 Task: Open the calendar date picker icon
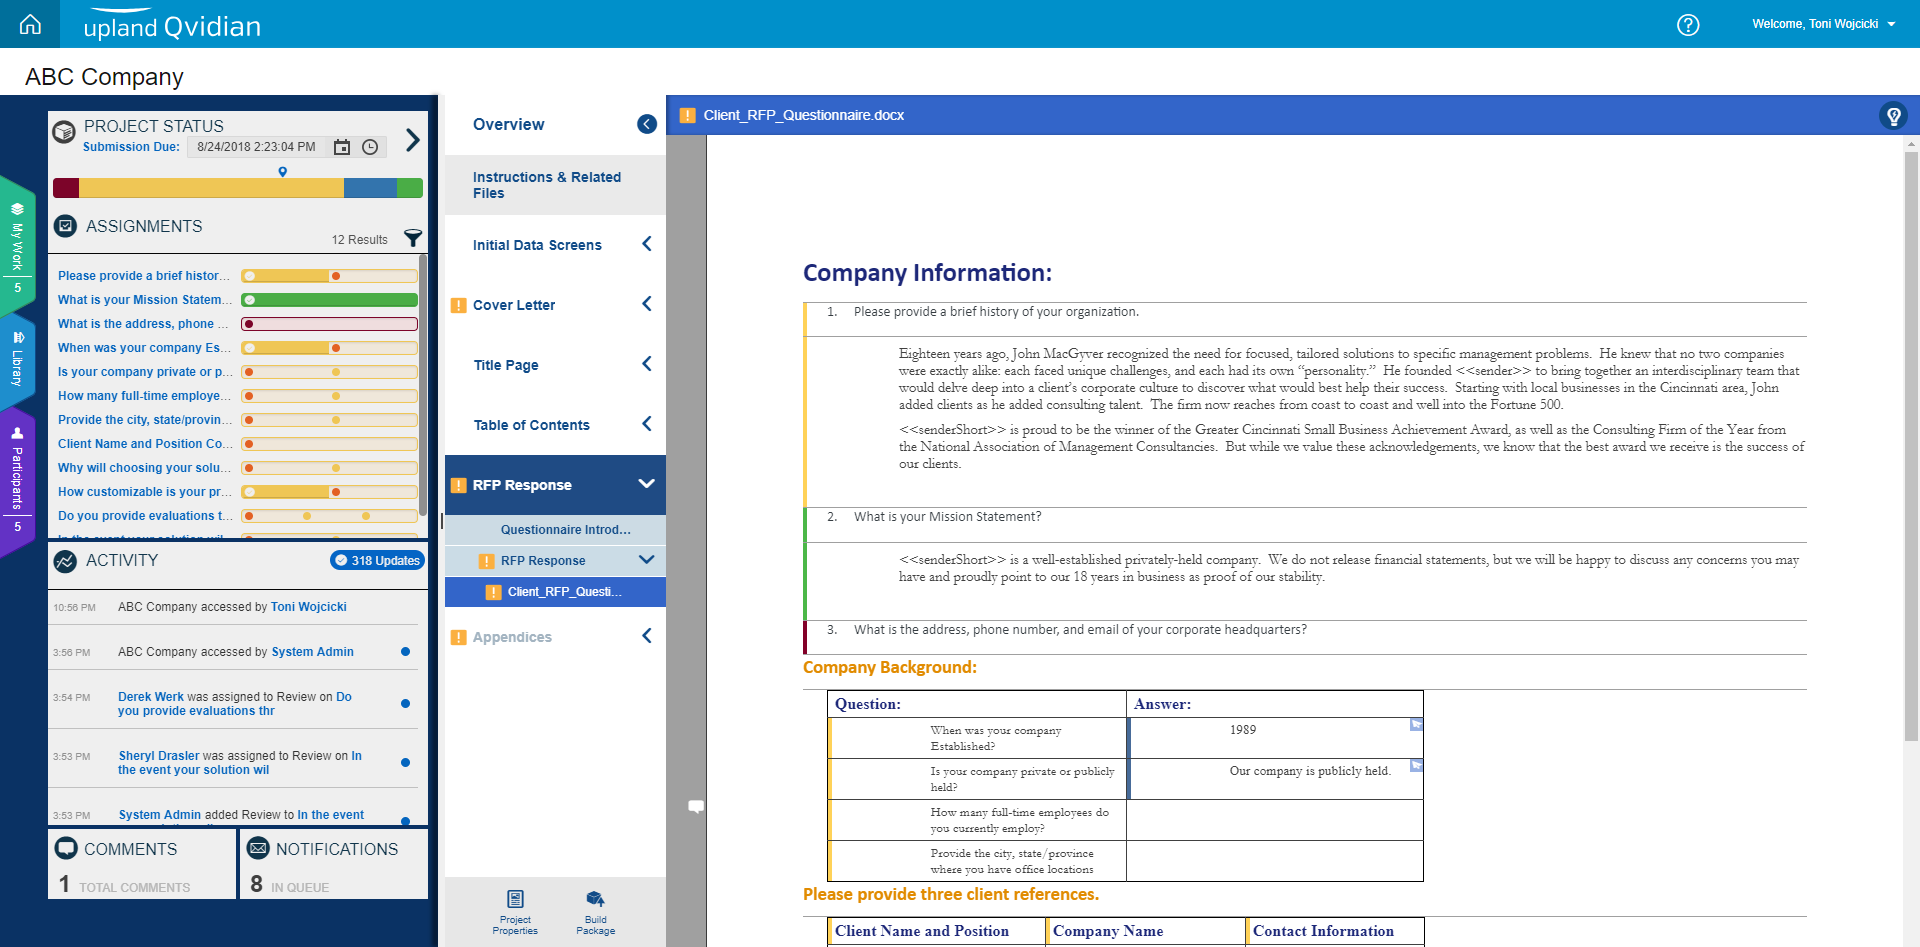342,147
